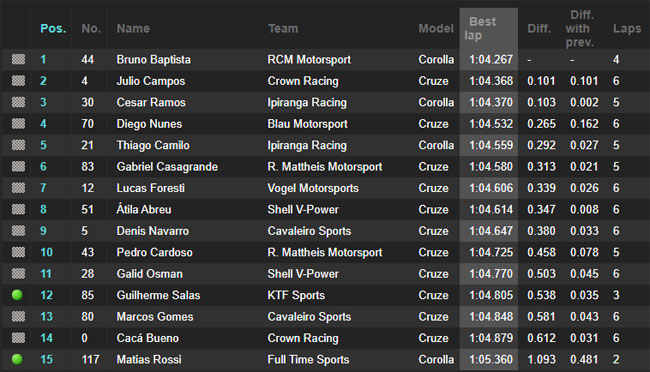
Task: Click the Vogel Motorsports team cell
Action: pos(313,188)
